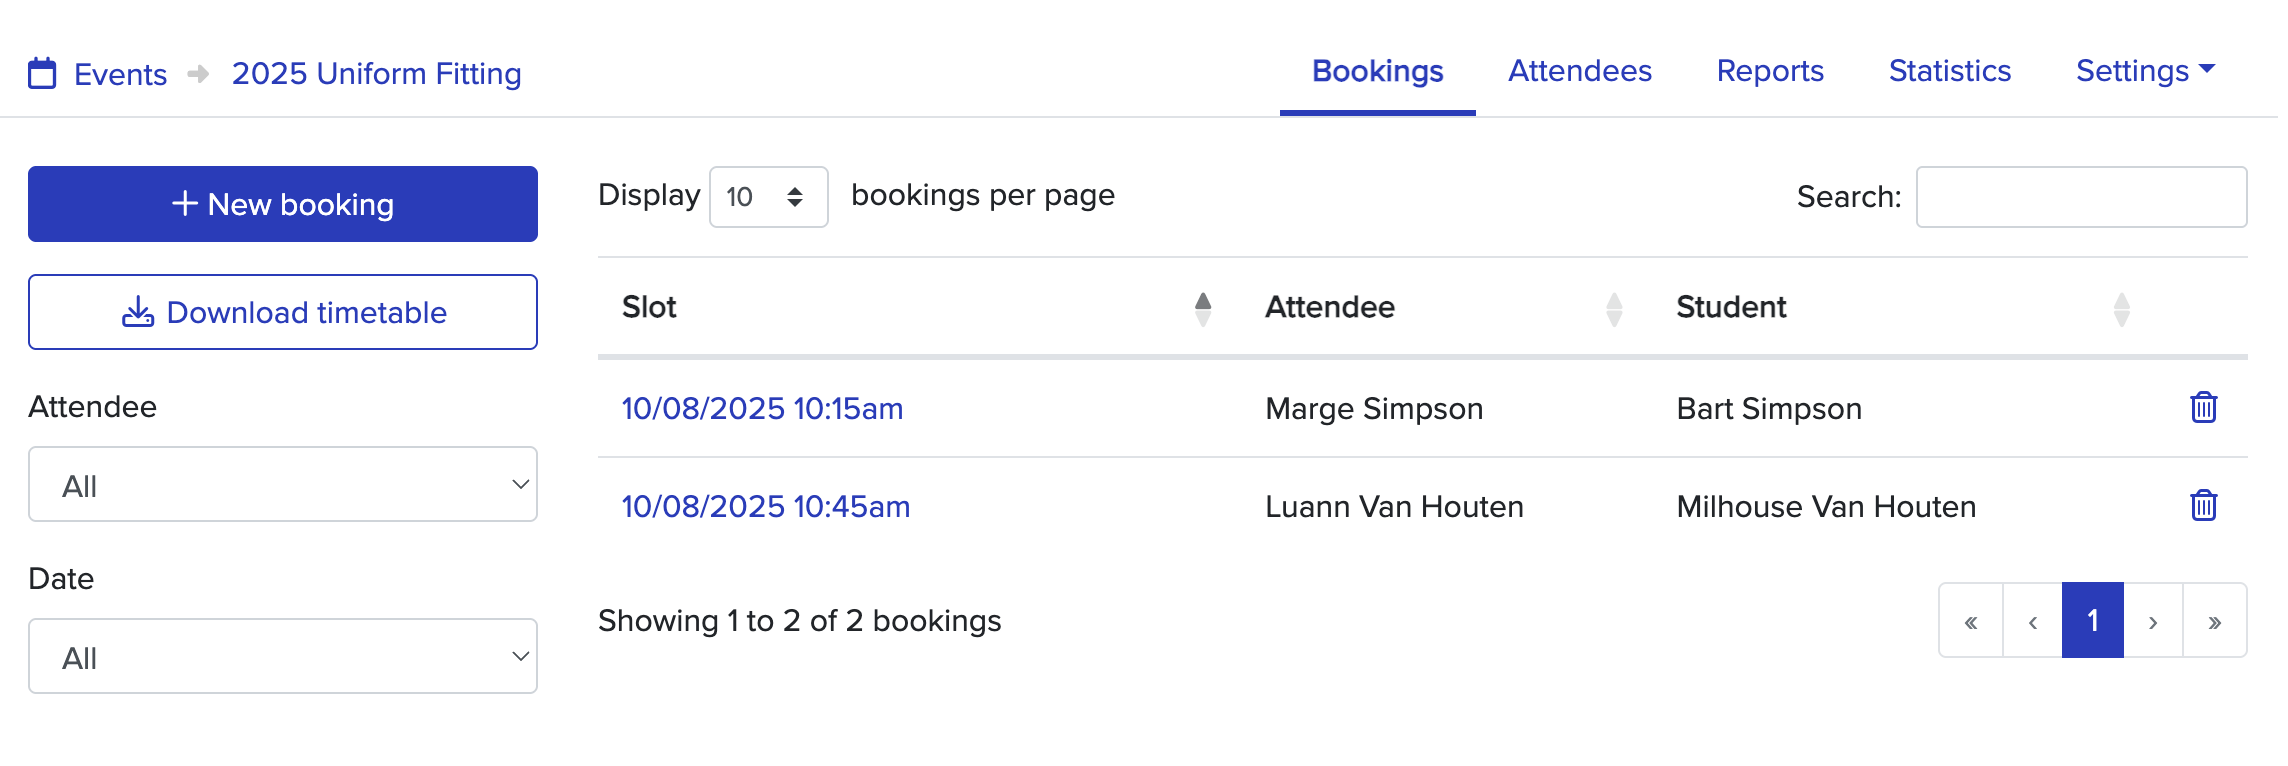Click the sort arrows on the Attendee column
2288x766 pixels.
pyautogui.click(x=1614, y=308)
